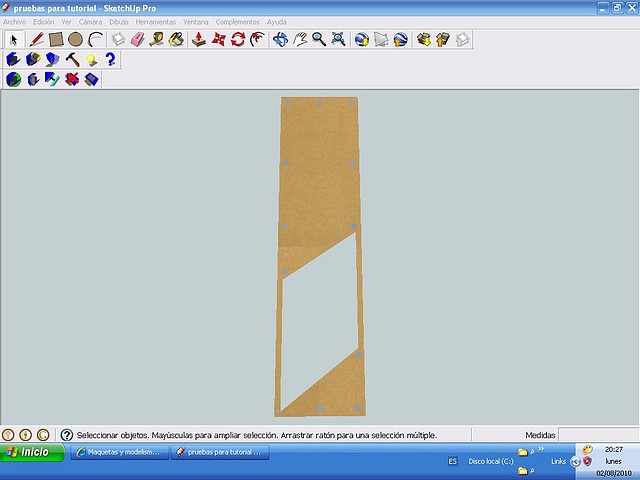
Task: Select the Arc drawing tool
Action: tap(96, 40)
